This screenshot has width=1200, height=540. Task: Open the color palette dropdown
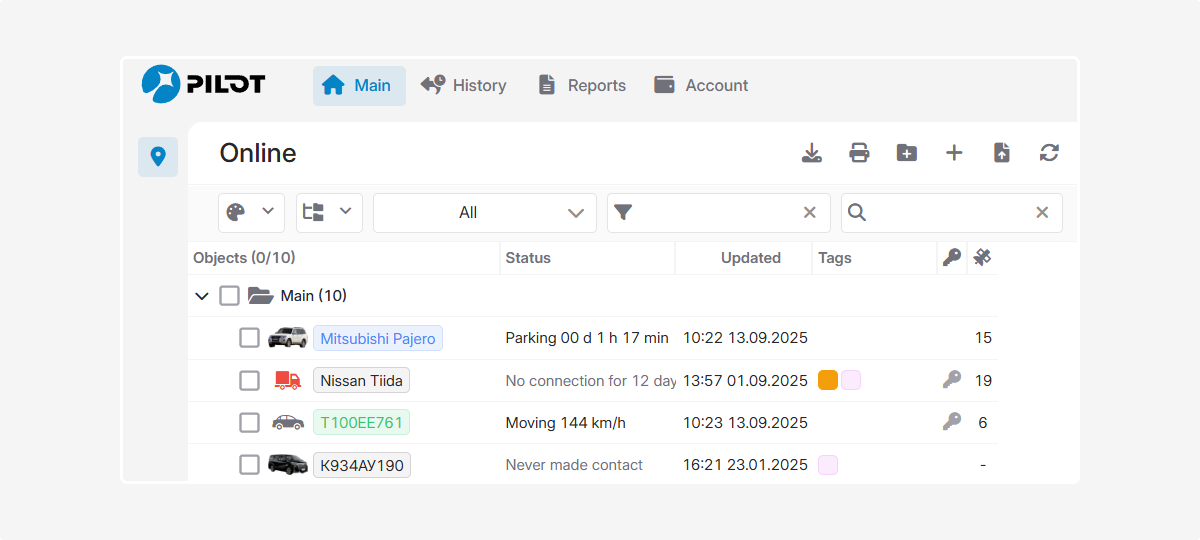click(x=251, y=212)
